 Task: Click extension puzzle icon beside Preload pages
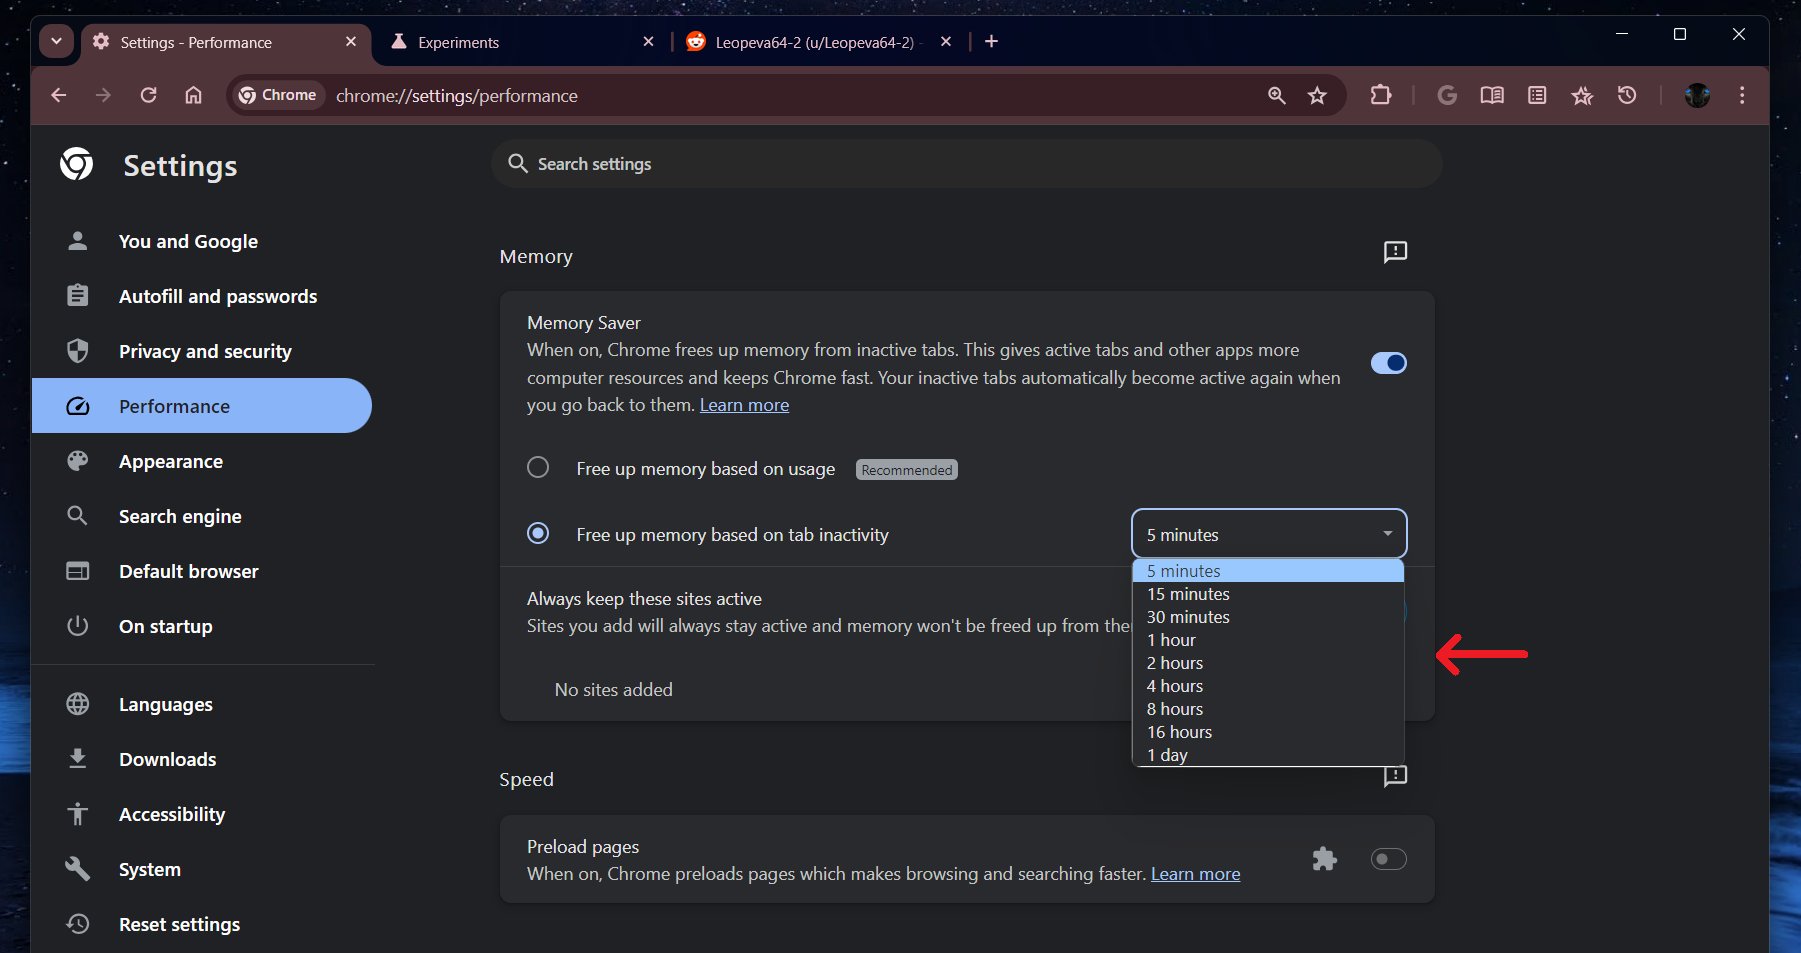pyautogui.click(x=1324, y=859)
